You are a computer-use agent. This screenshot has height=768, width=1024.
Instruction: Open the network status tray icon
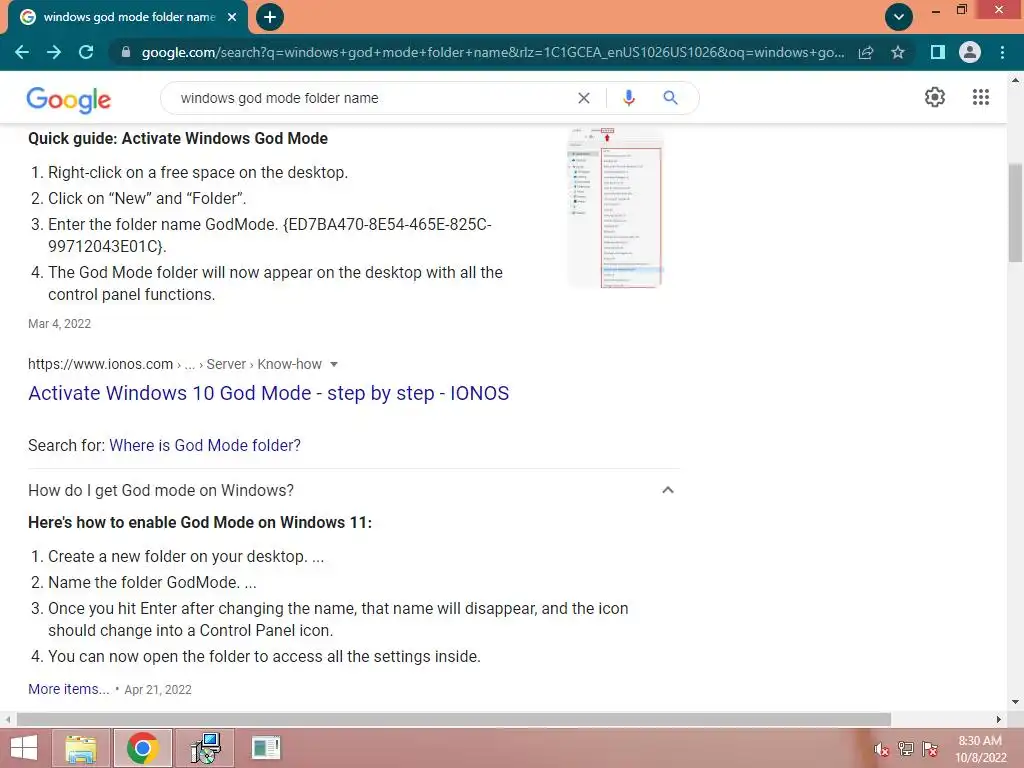[x=906, y=749]
